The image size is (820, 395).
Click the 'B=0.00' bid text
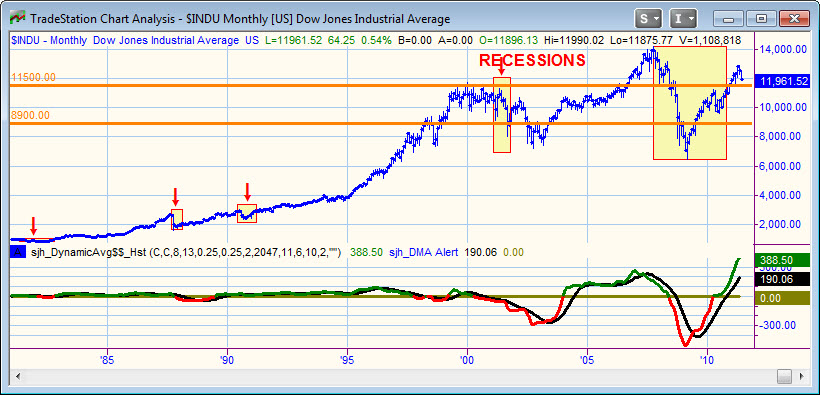(x=415, y=40)
